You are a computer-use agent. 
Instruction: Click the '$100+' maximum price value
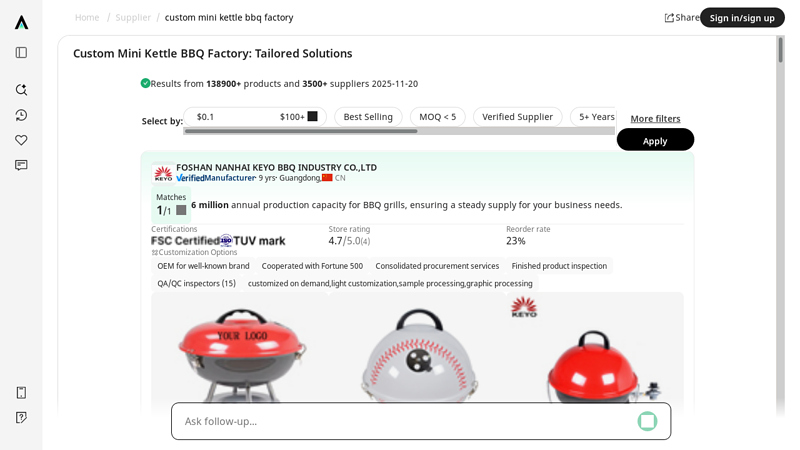[x=292, y=117]
